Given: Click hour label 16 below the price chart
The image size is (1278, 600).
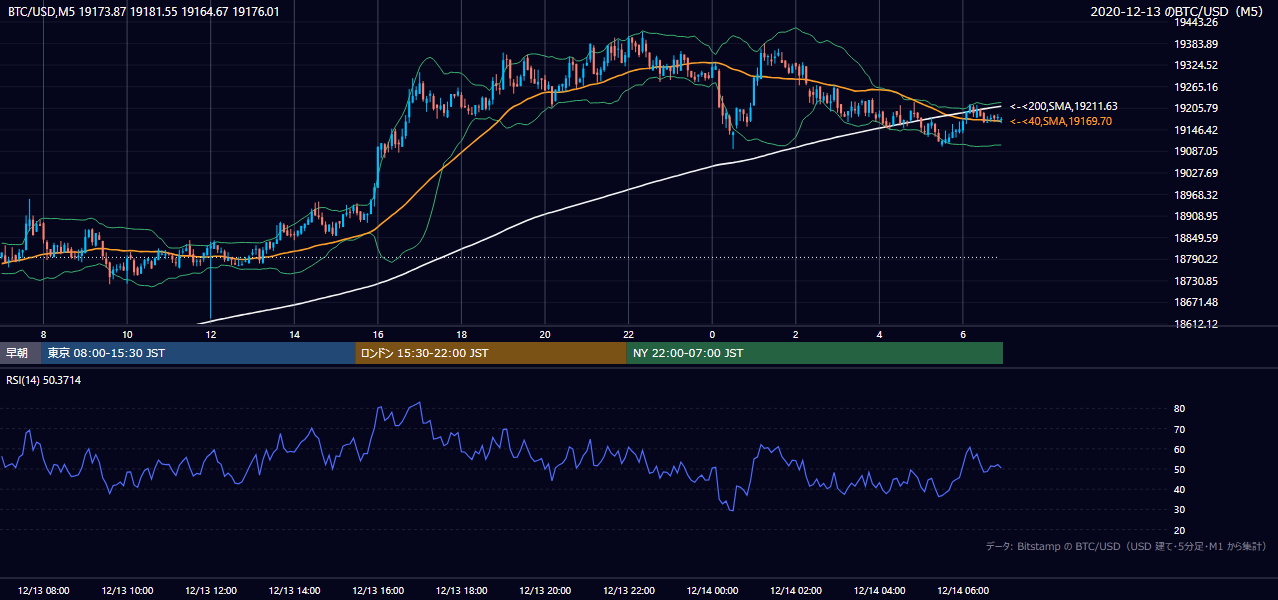Looking at the screenshot, I should point(378,334).
